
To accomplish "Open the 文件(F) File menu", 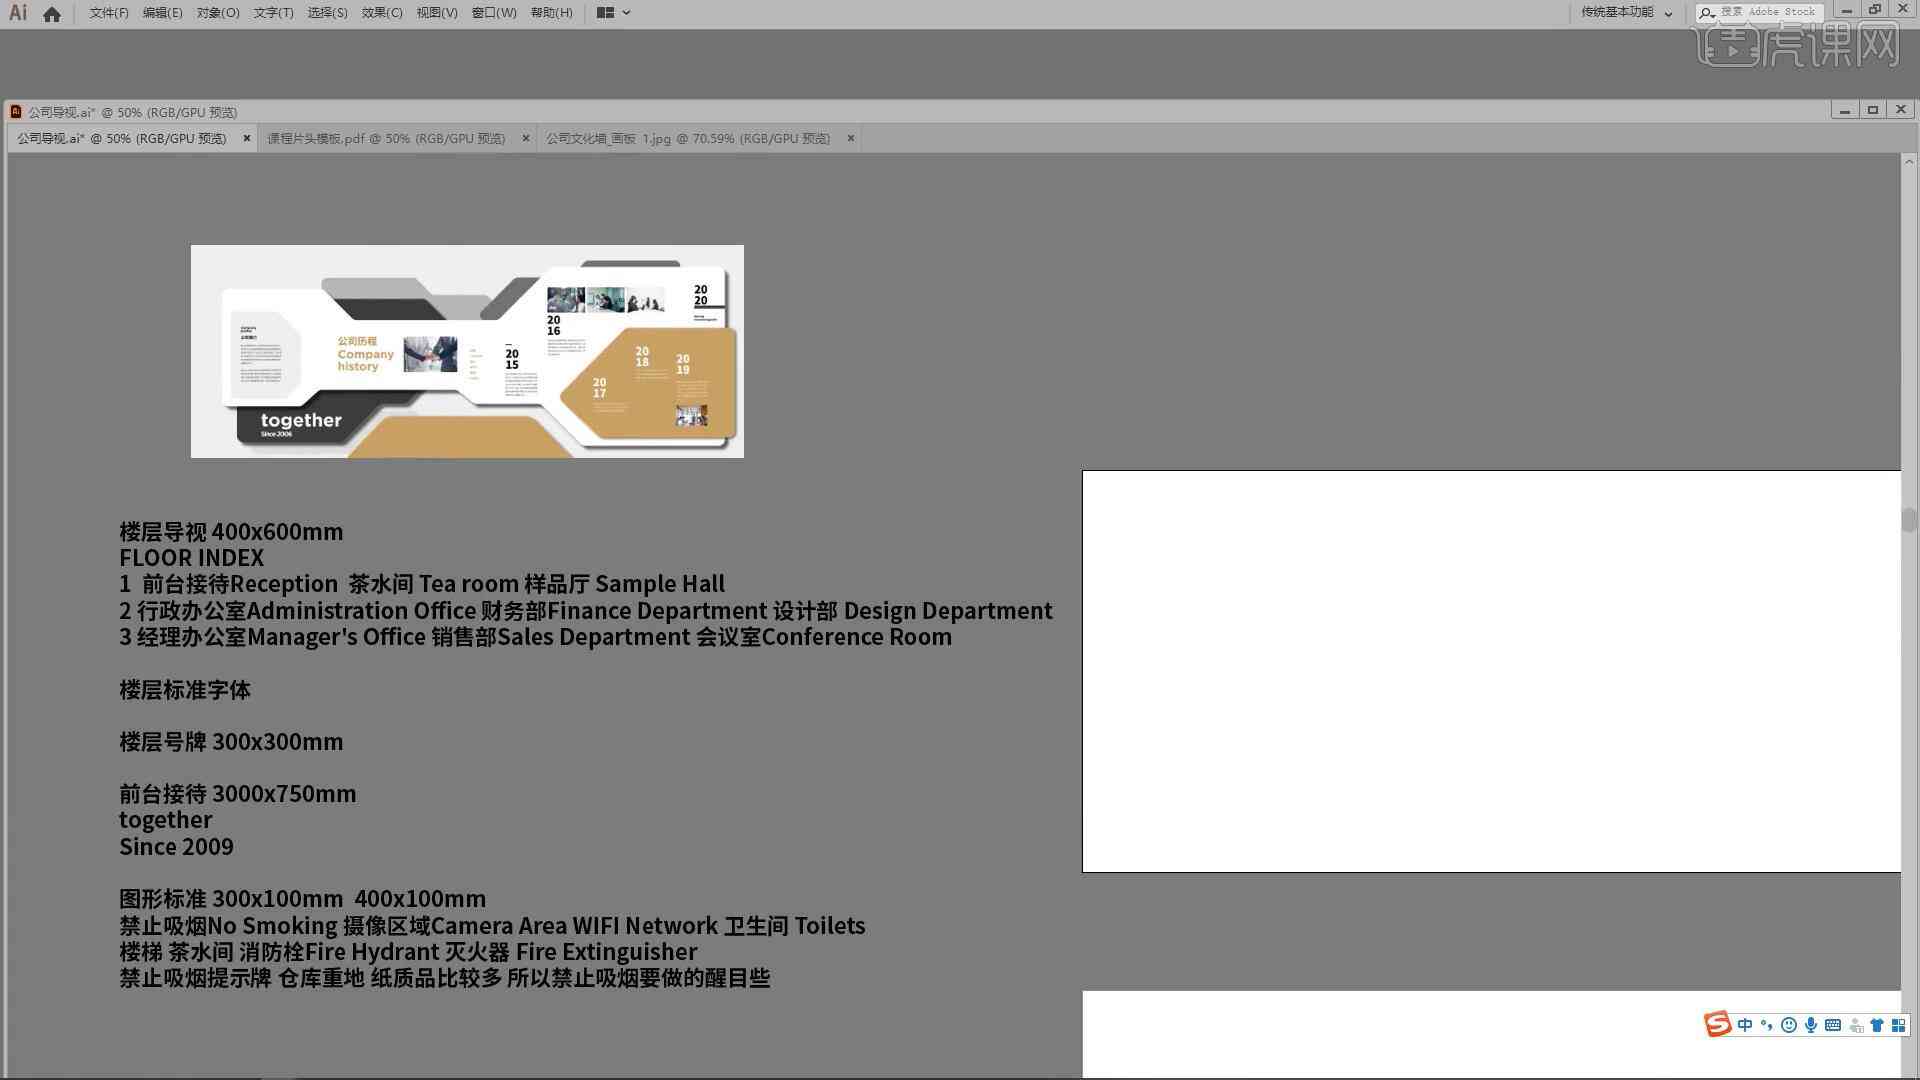I will (x=103, y=12).
